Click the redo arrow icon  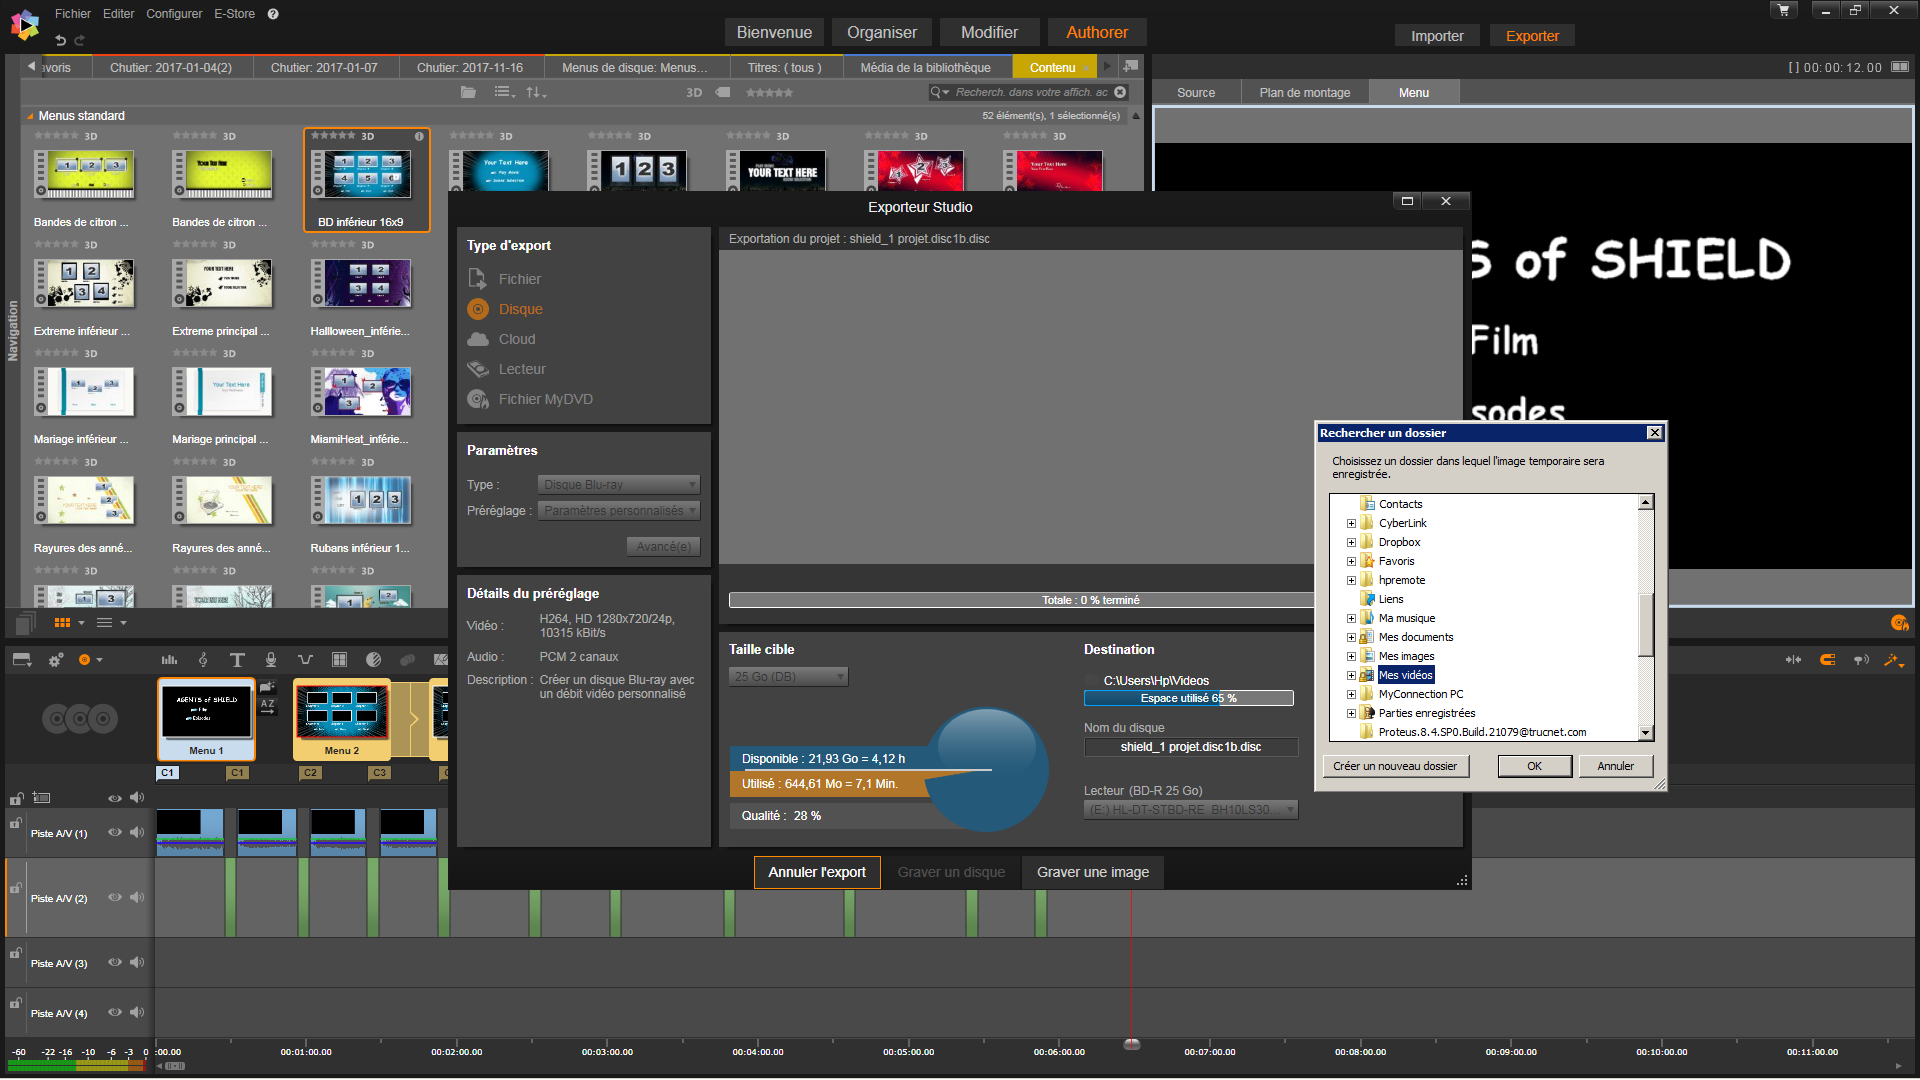click(80, 40)
